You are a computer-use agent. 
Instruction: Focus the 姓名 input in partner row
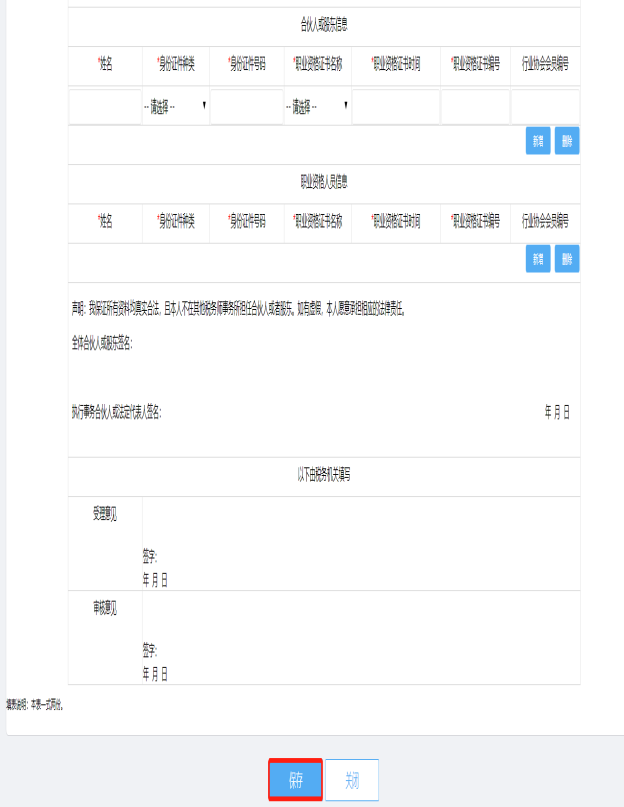pyautogui.click(x=105, y=107)
